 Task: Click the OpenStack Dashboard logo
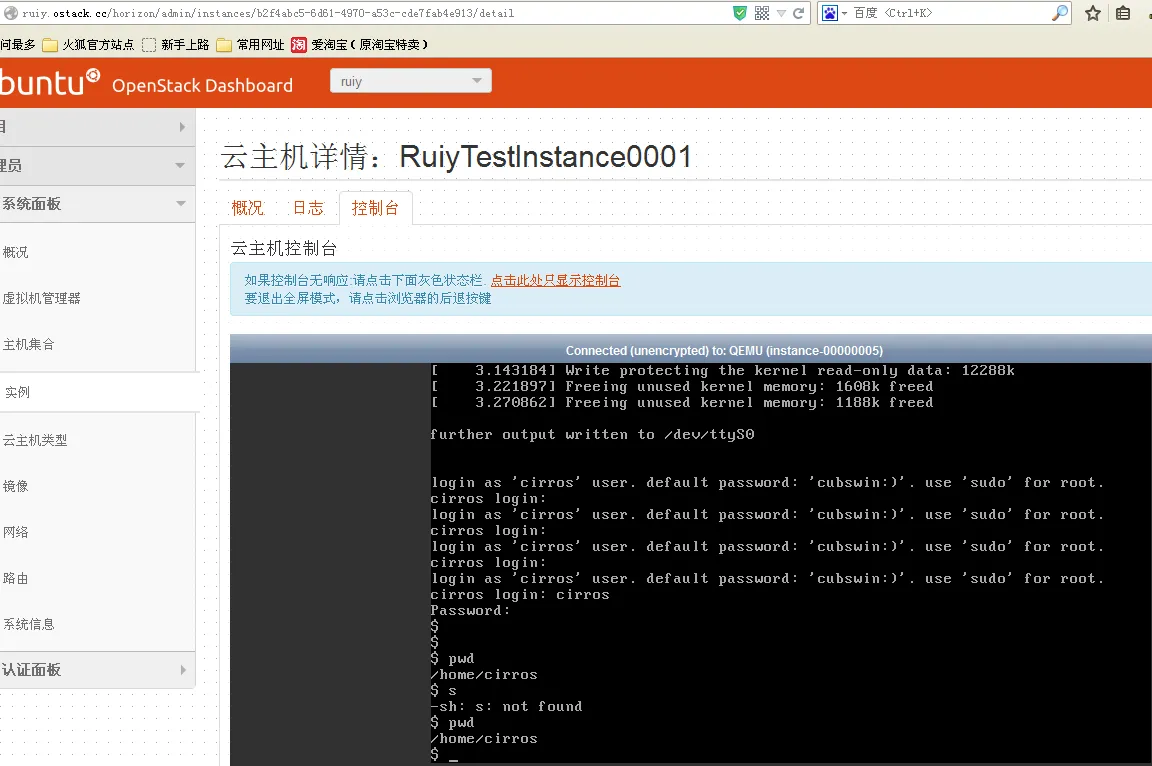(145, 83)
